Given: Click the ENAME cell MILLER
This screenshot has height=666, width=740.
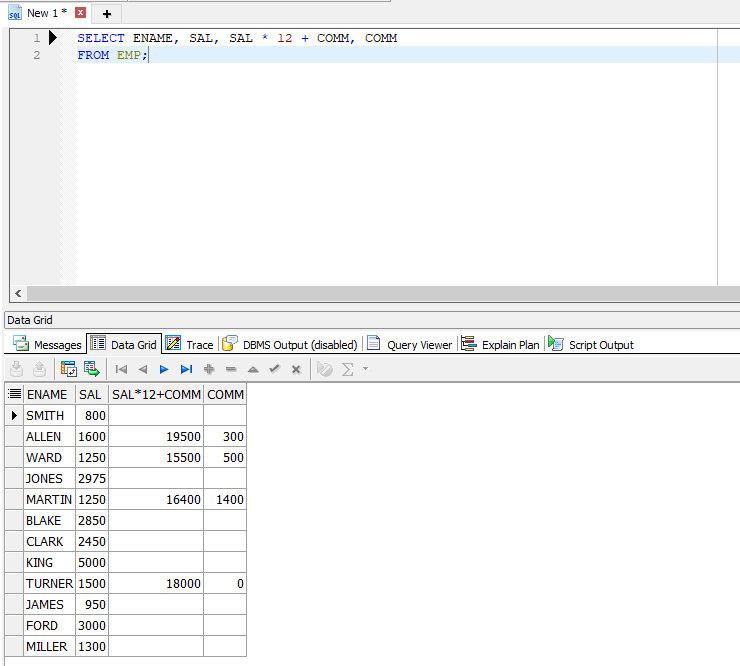Looking at the screenshot, I should coord(50,647).
